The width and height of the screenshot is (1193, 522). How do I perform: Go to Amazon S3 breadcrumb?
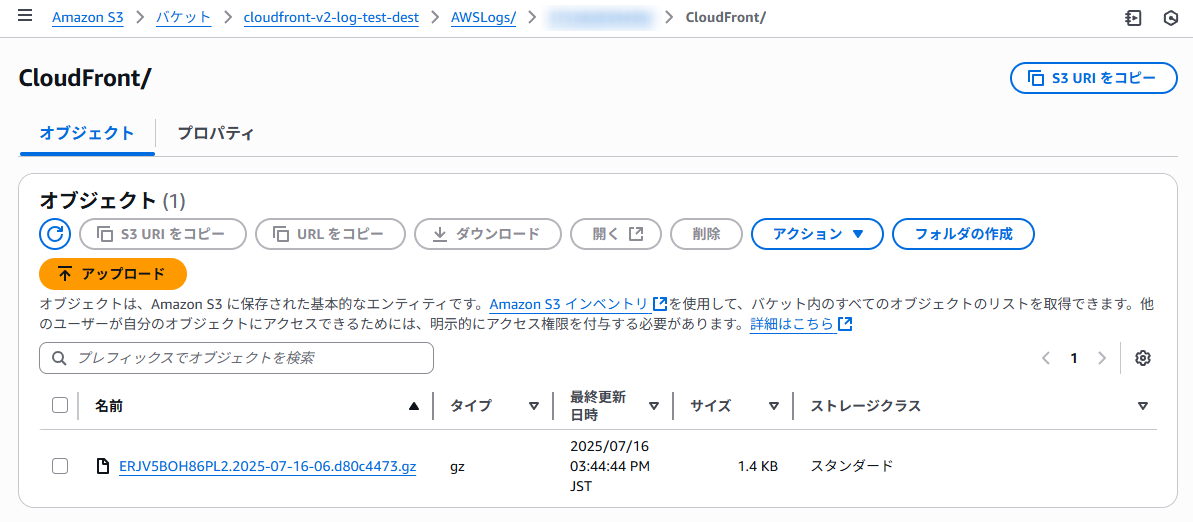pyautogui.click(x=87, y=18)
